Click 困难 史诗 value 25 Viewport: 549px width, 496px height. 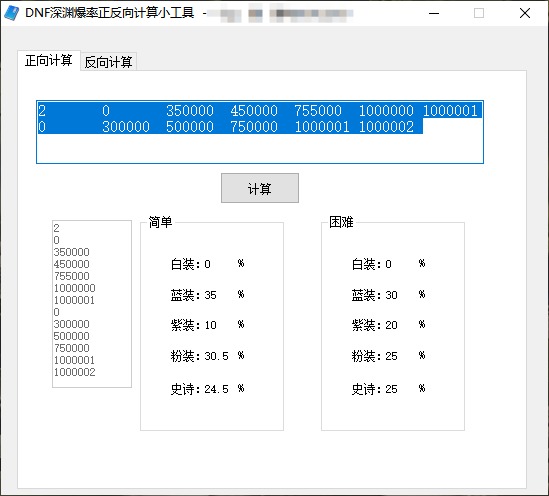click(x=391, y=389)
